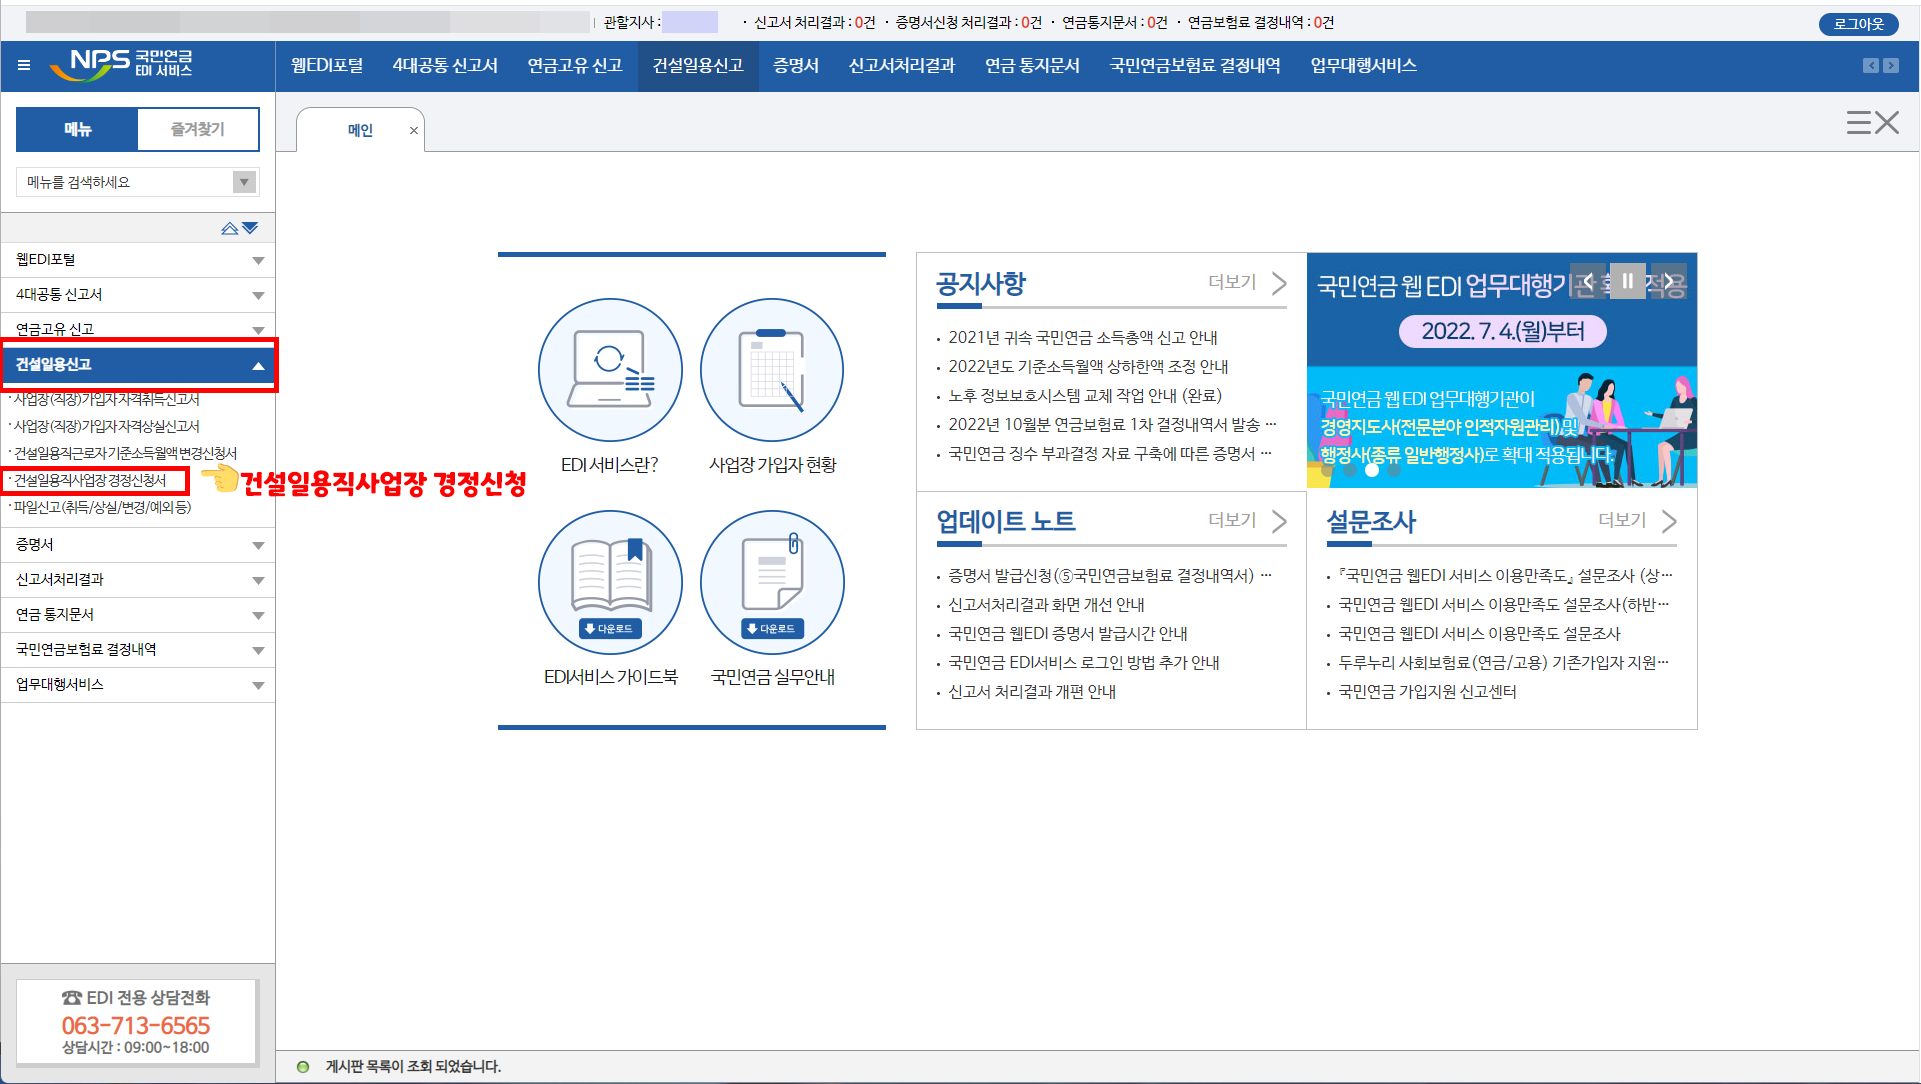Open notice 노후 정보보호시스템 교체 작업 안내

click(1085, 396)
